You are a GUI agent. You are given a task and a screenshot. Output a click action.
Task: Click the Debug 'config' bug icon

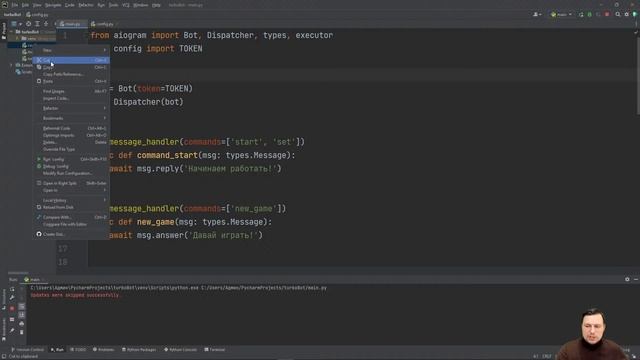point(39,167)
